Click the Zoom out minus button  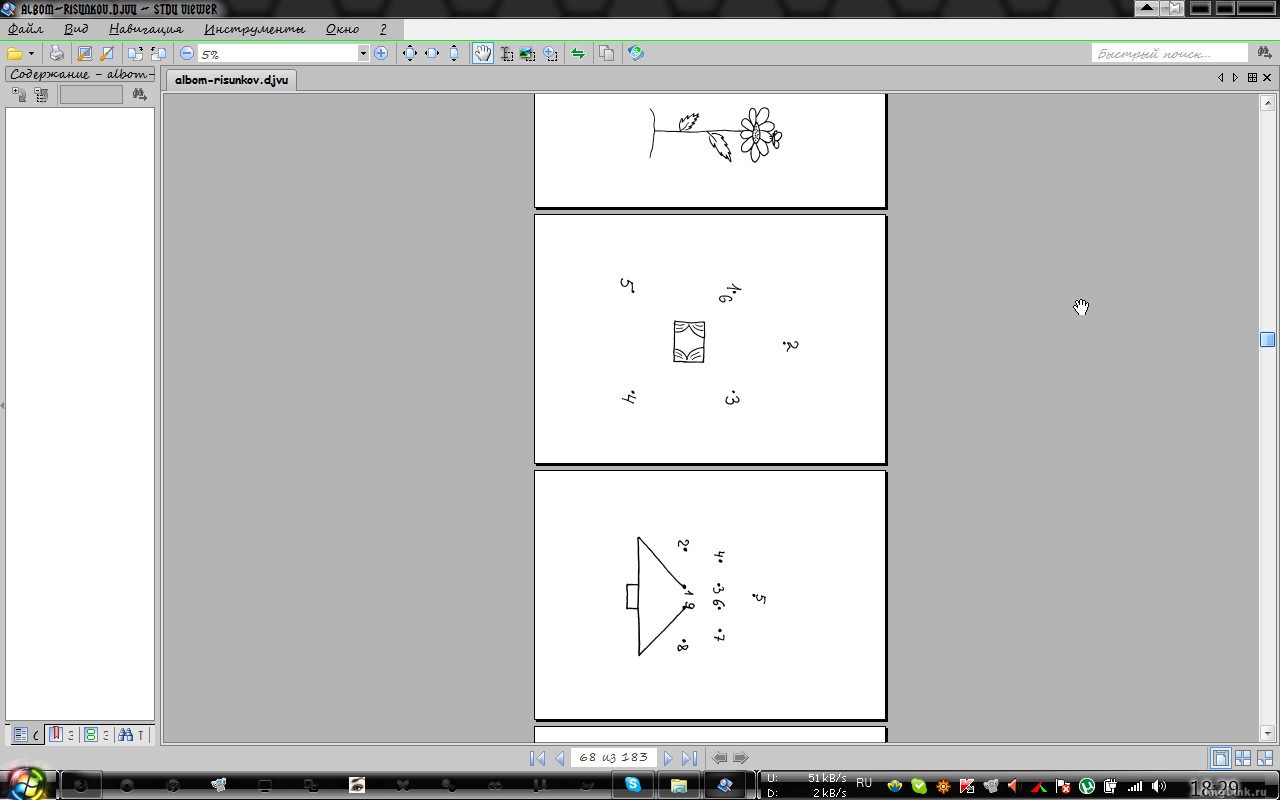pos(187,54)
